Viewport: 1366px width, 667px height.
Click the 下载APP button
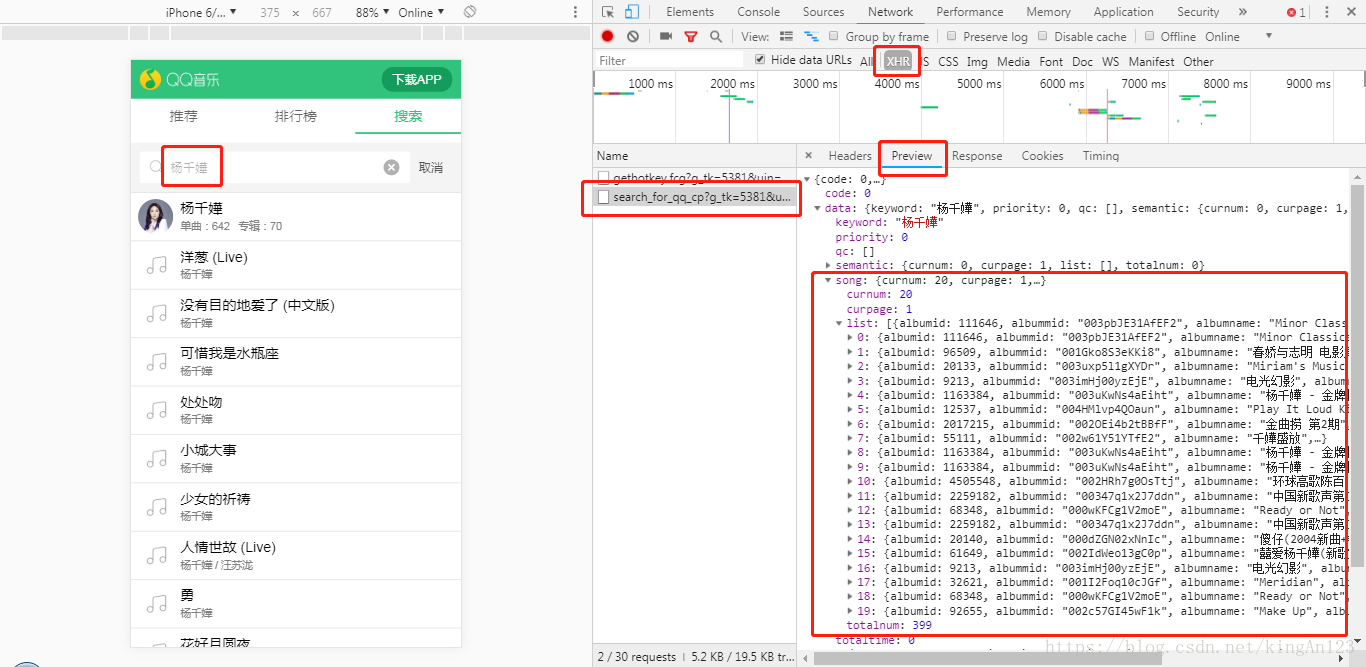click(x=417, y=80)
